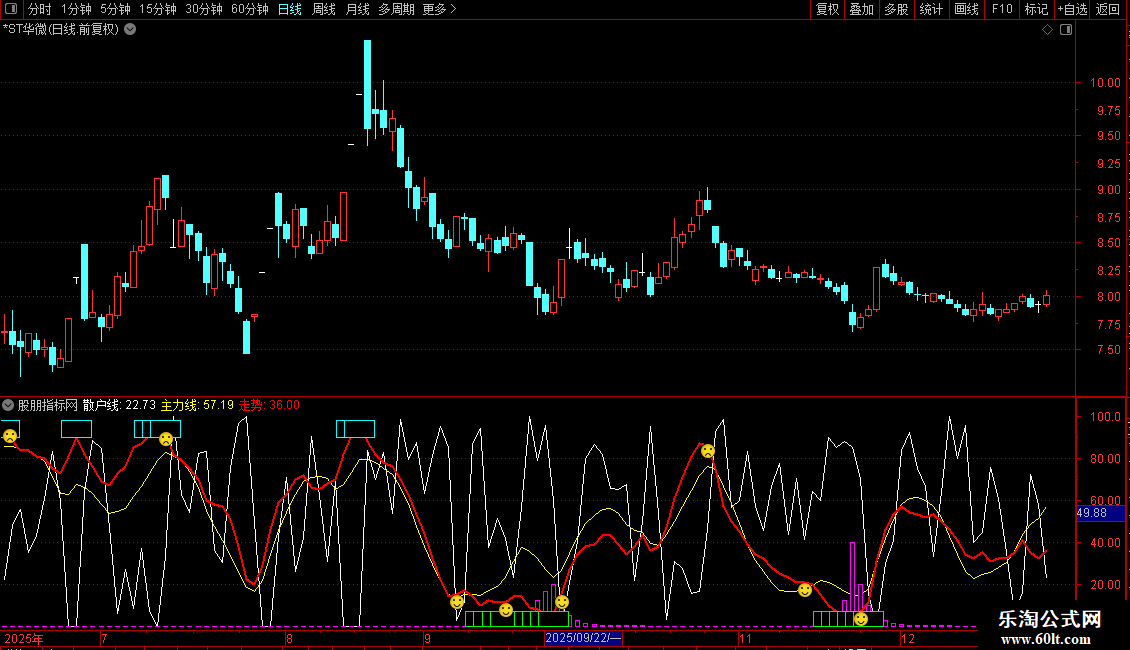The width and height of the screenshot is (1130, 650).
Task: Click the month 7 label on time axis
Action: tap(104, 638)
